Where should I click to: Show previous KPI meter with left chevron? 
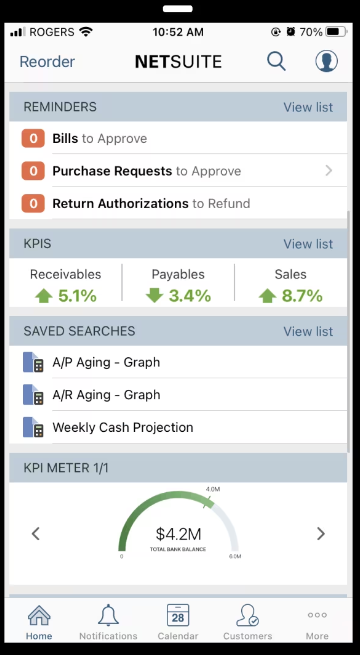36,533
